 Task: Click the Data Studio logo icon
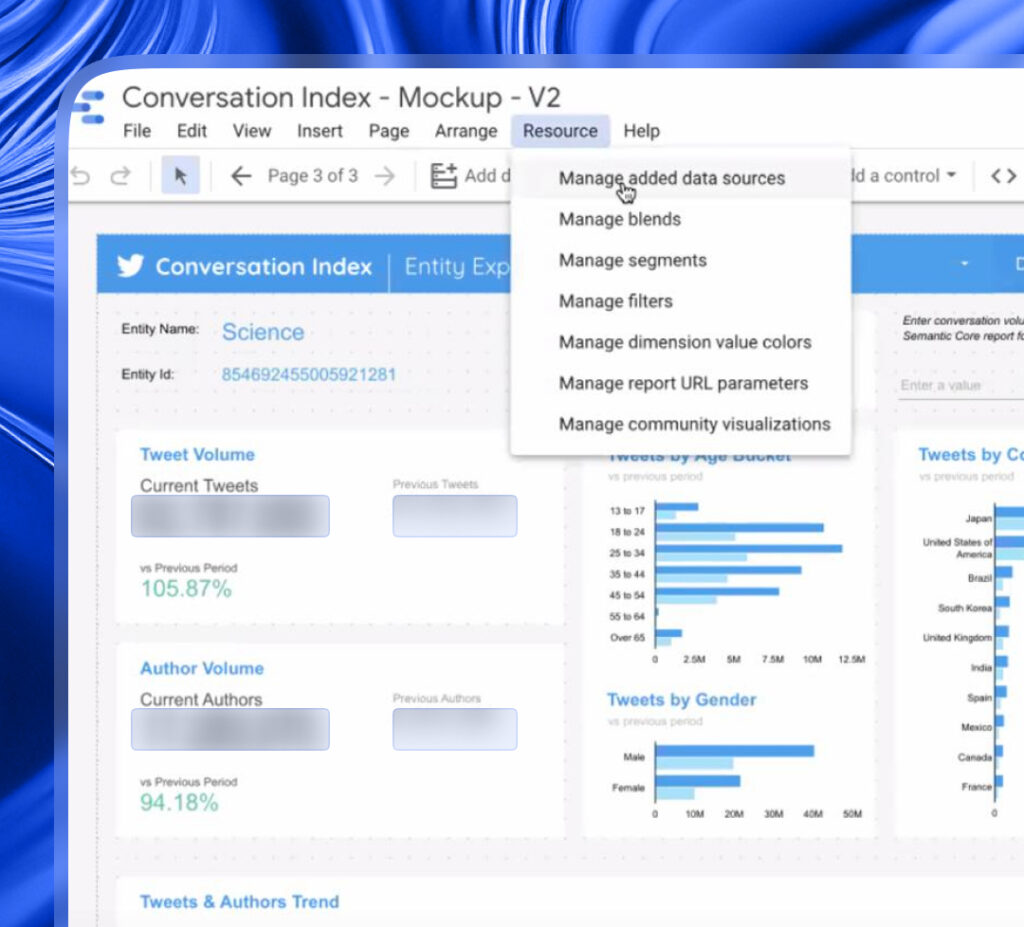(88, 107)
